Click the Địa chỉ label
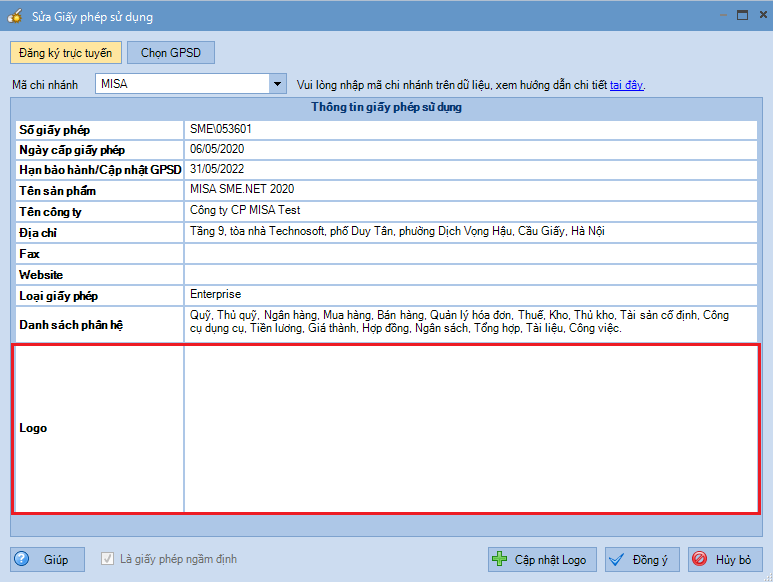The width and height of the screenshot is (773, 582). 38,233
